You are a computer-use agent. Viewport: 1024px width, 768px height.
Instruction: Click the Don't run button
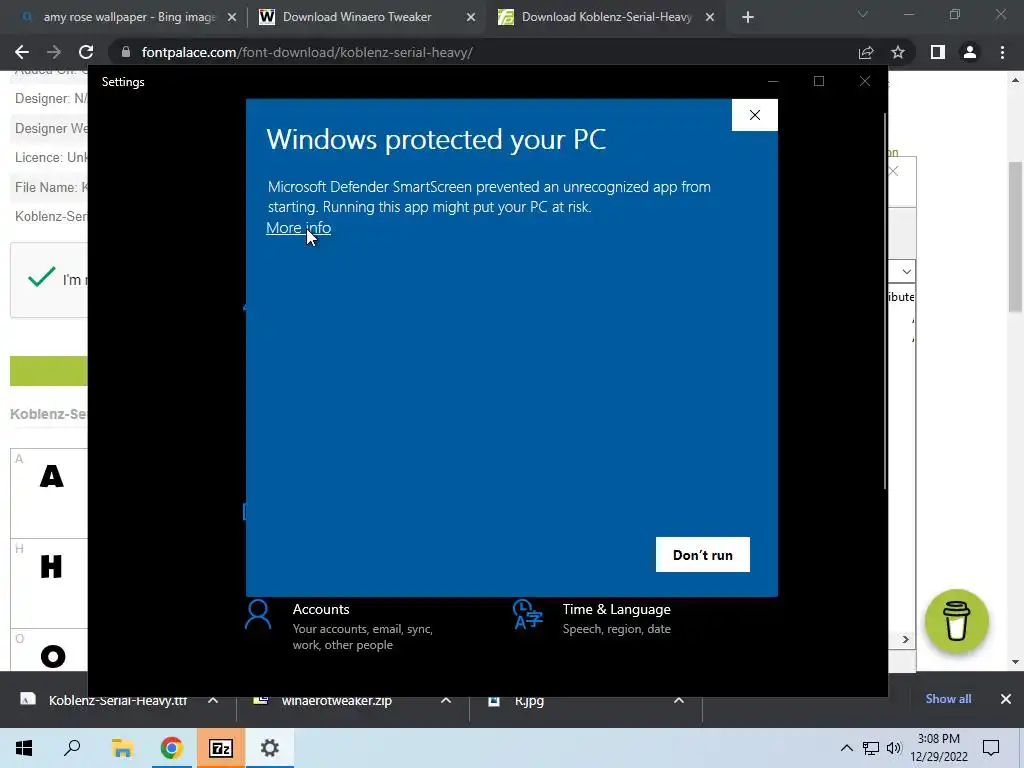pos(703,554)
